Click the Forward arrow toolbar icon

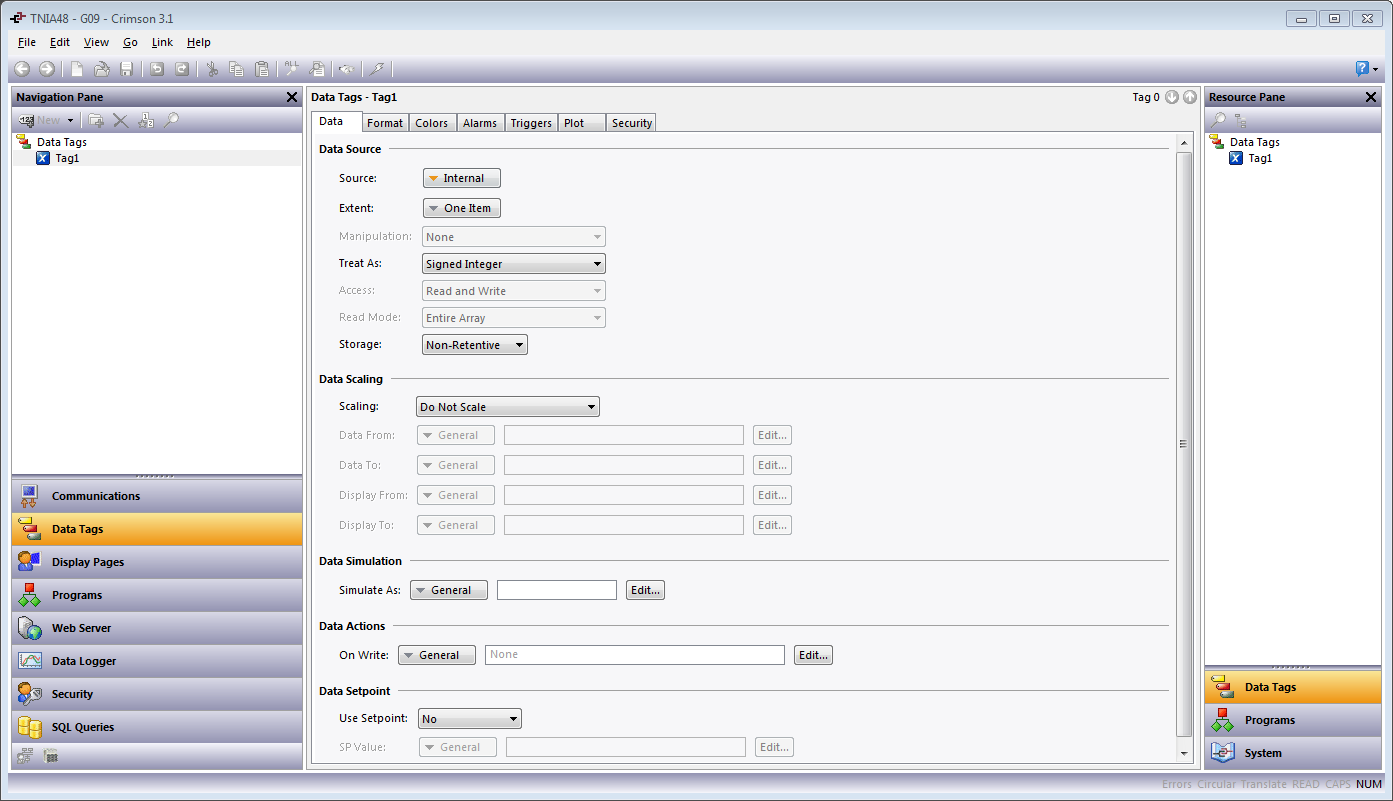click(x=46, y=69)
